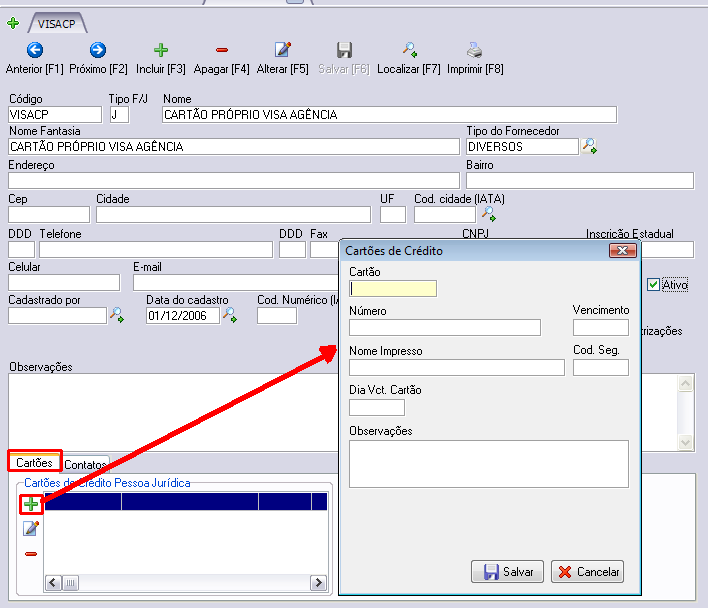The height and width of the screenshot is (608, 708).
Task: Click the Endereço field
Action: [x=234, y=181]
